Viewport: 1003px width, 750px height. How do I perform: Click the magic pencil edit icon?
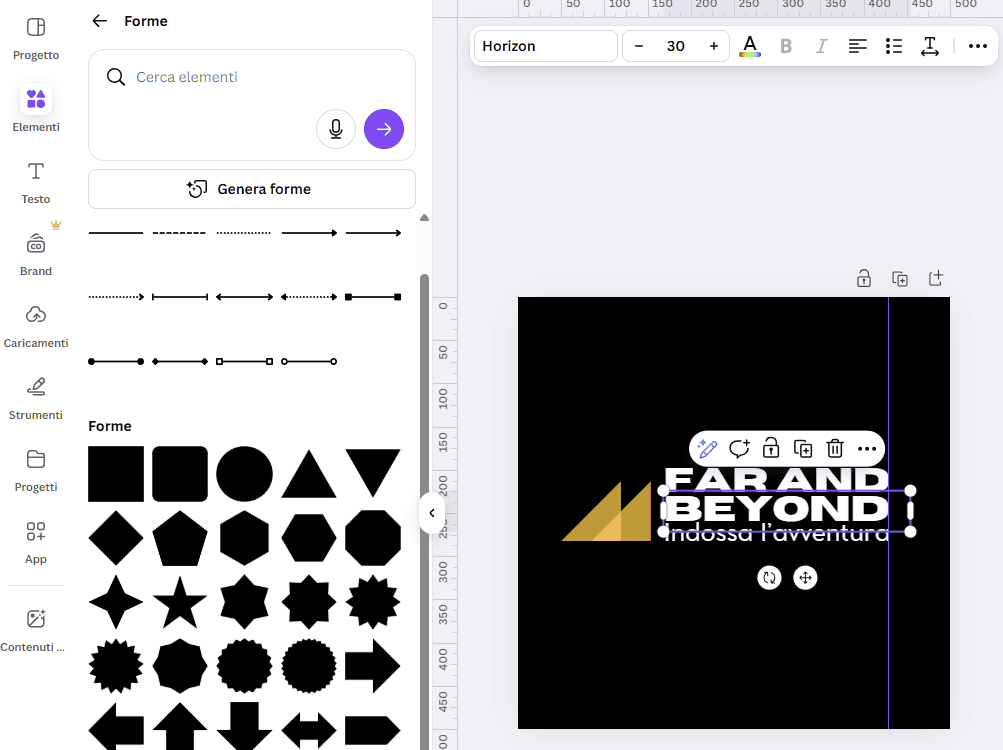point(708,449)
